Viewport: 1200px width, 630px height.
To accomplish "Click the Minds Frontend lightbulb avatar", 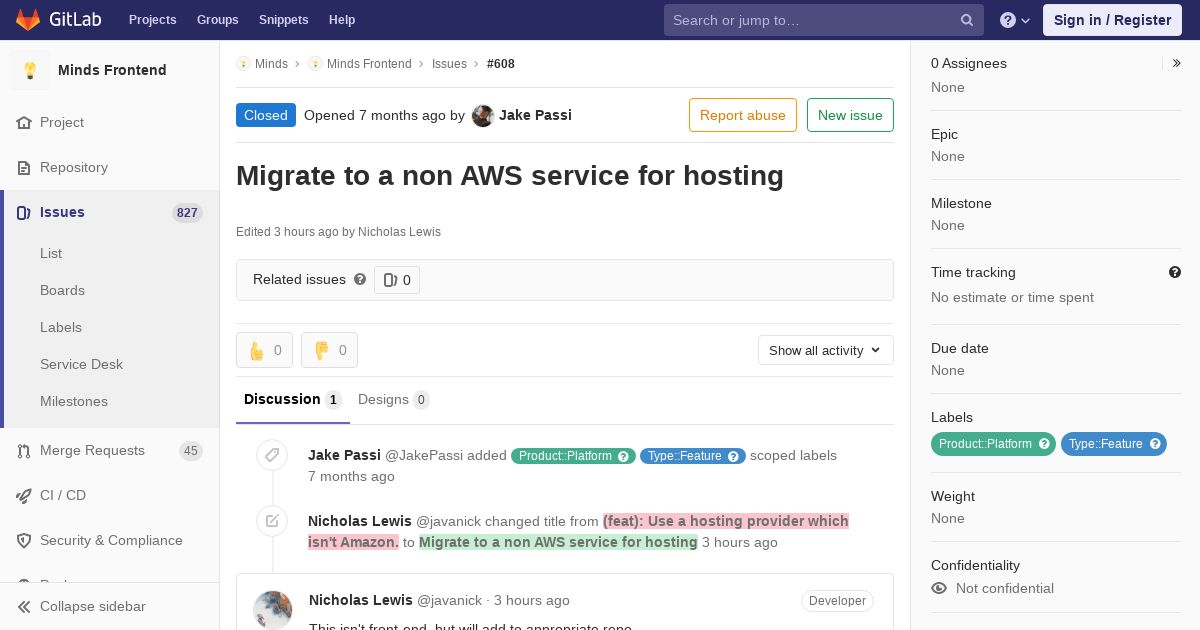I will [30, 70].
